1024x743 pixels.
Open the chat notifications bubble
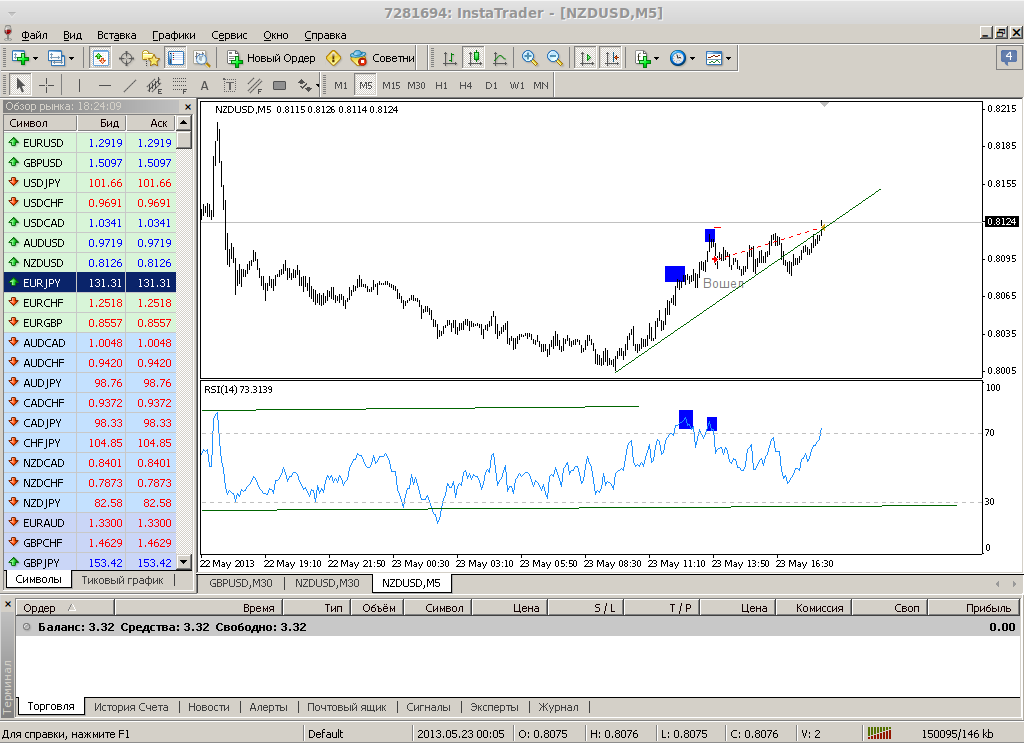tap(1008, 57)
